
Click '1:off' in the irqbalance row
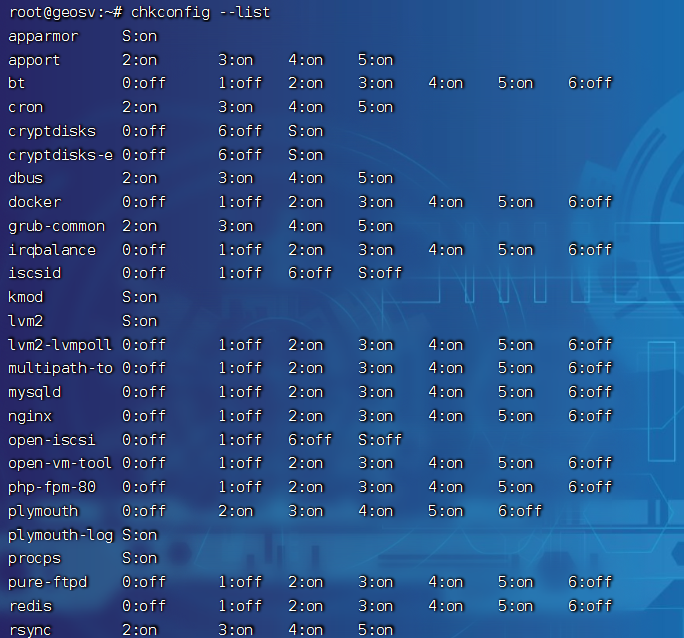point(240,250)
